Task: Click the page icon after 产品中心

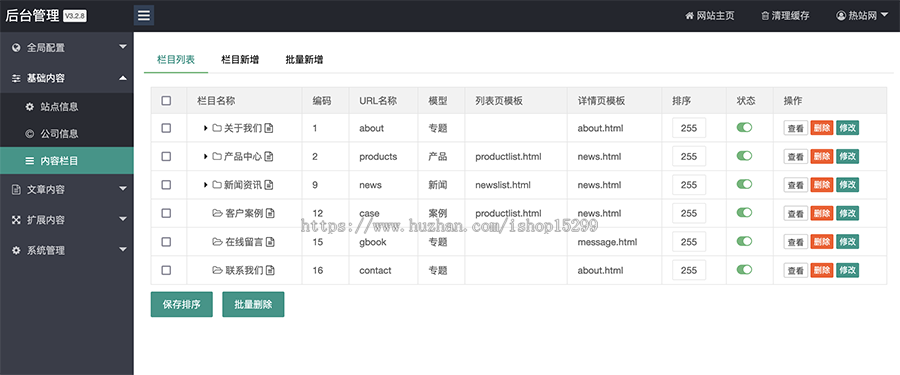Action: tap(269, 156)
